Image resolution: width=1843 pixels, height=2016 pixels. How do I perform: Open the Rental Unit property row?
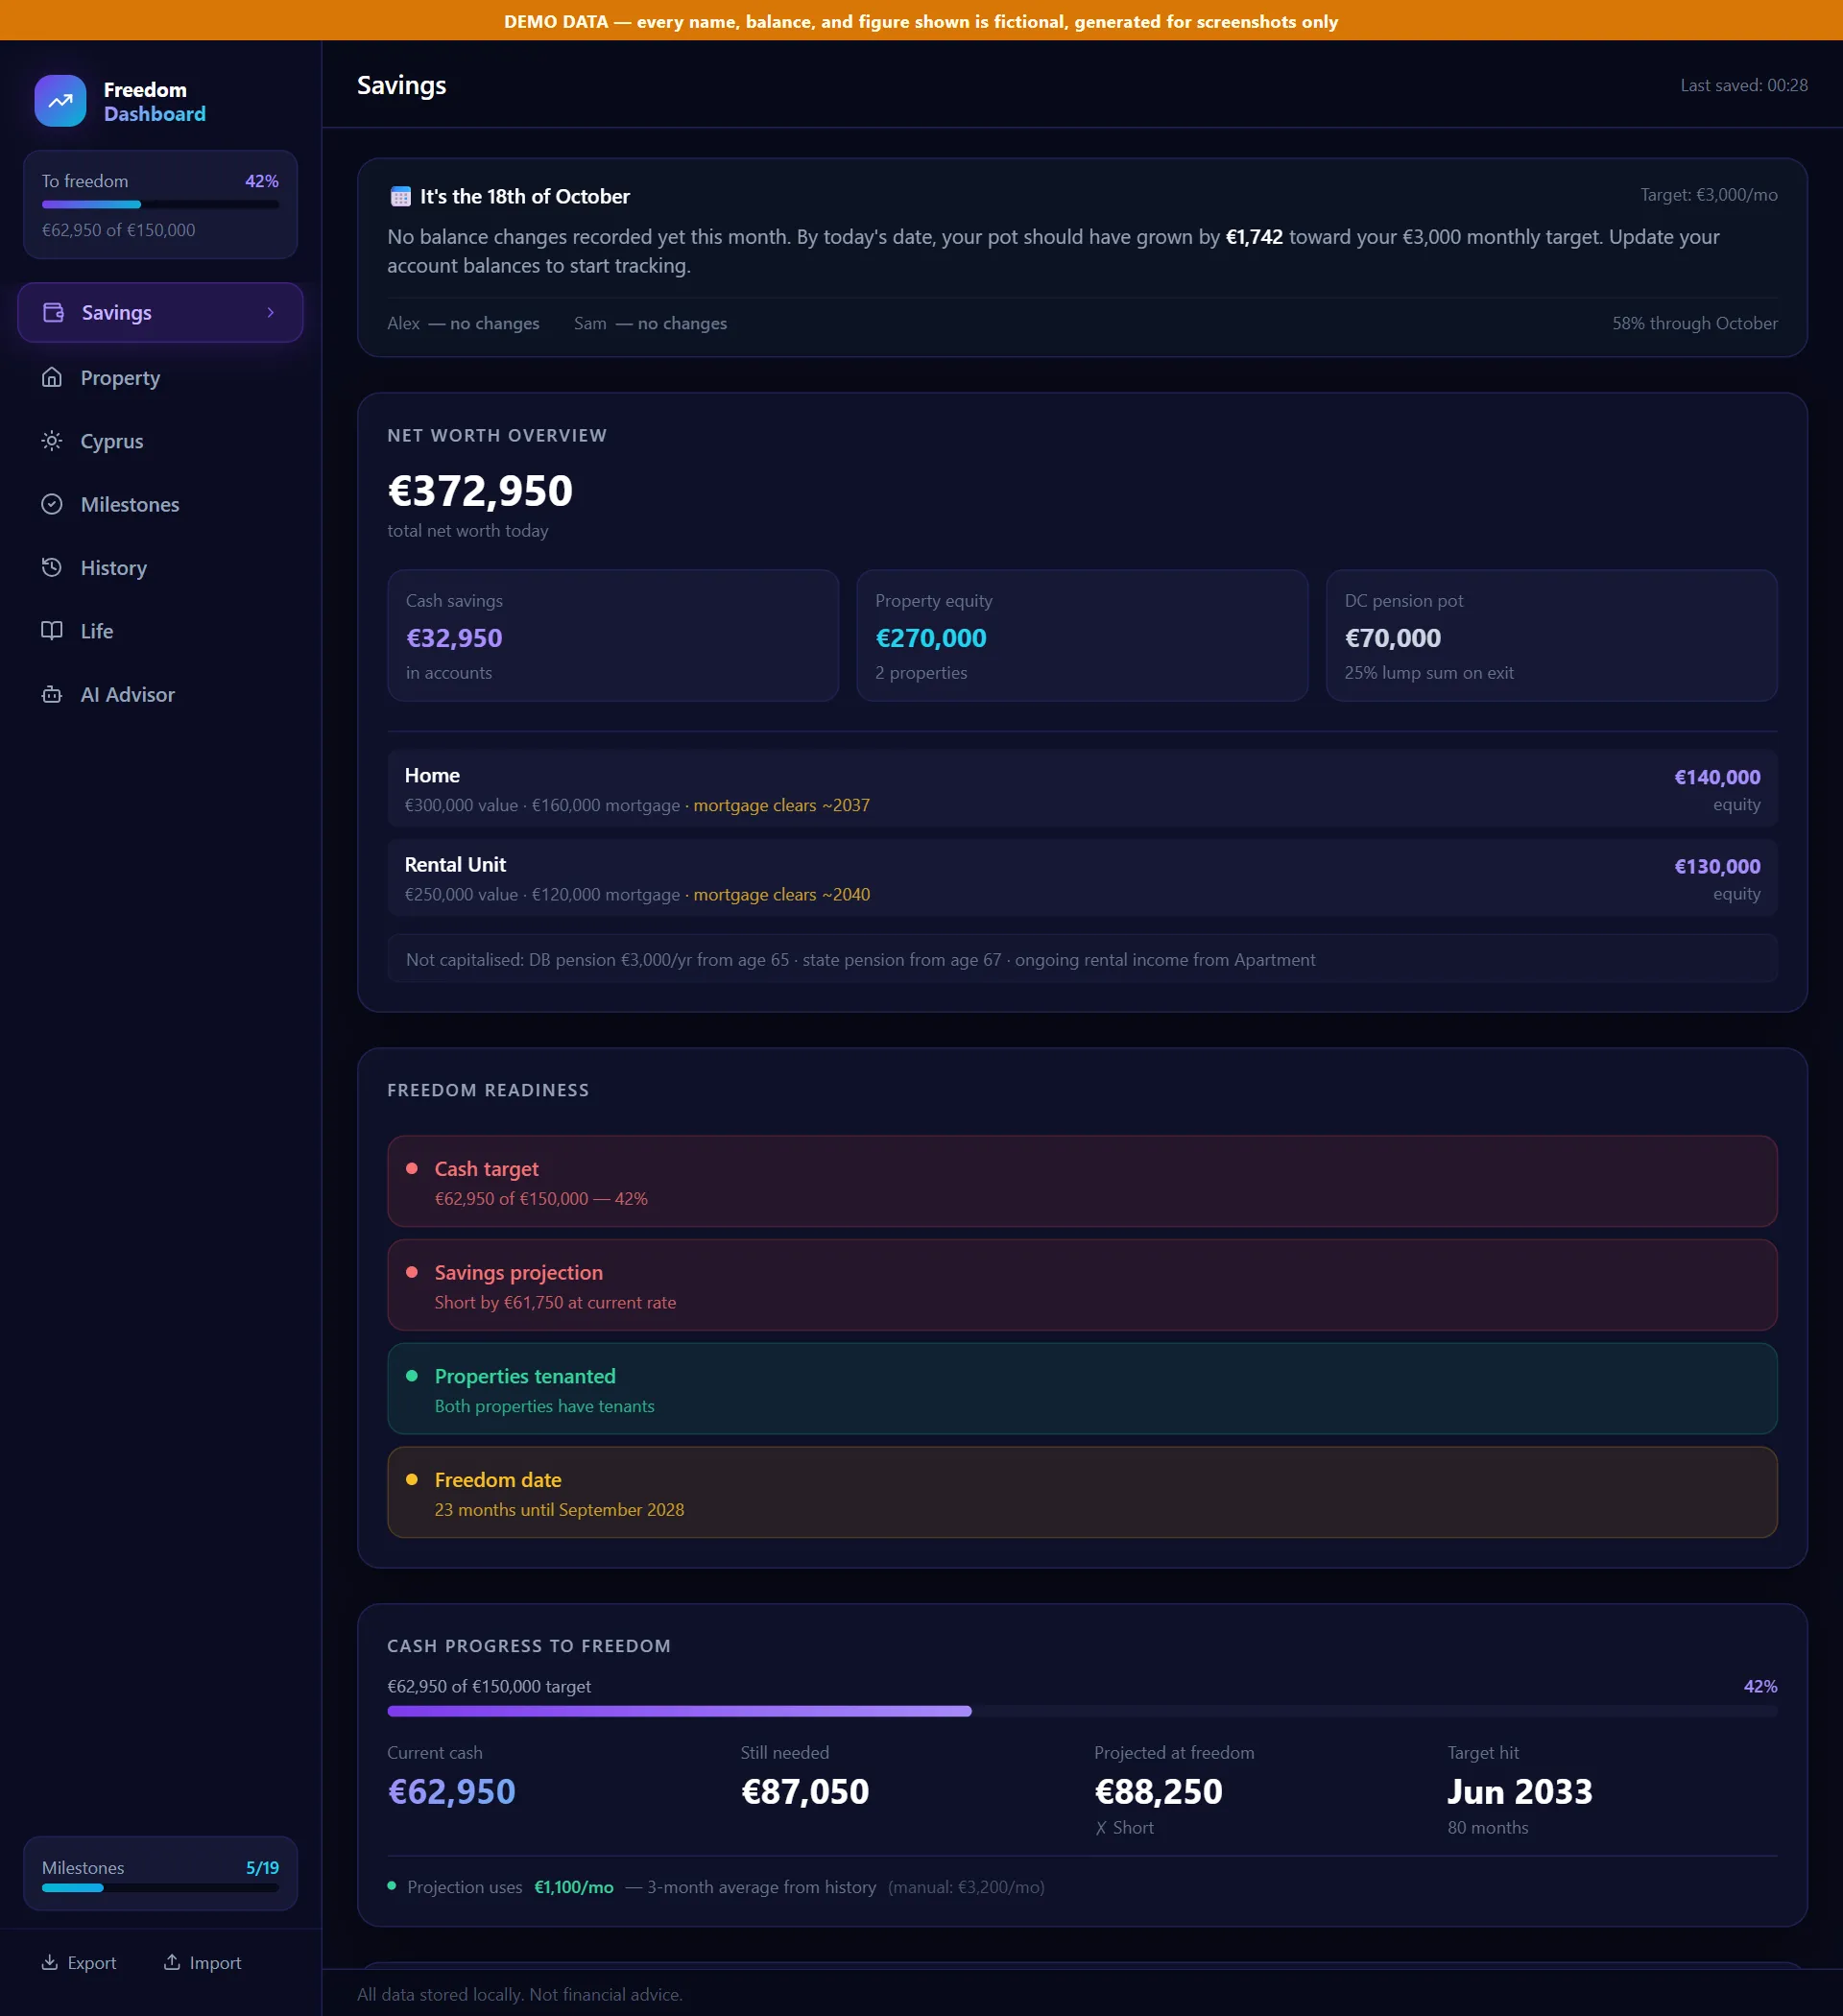point(1082,877)
